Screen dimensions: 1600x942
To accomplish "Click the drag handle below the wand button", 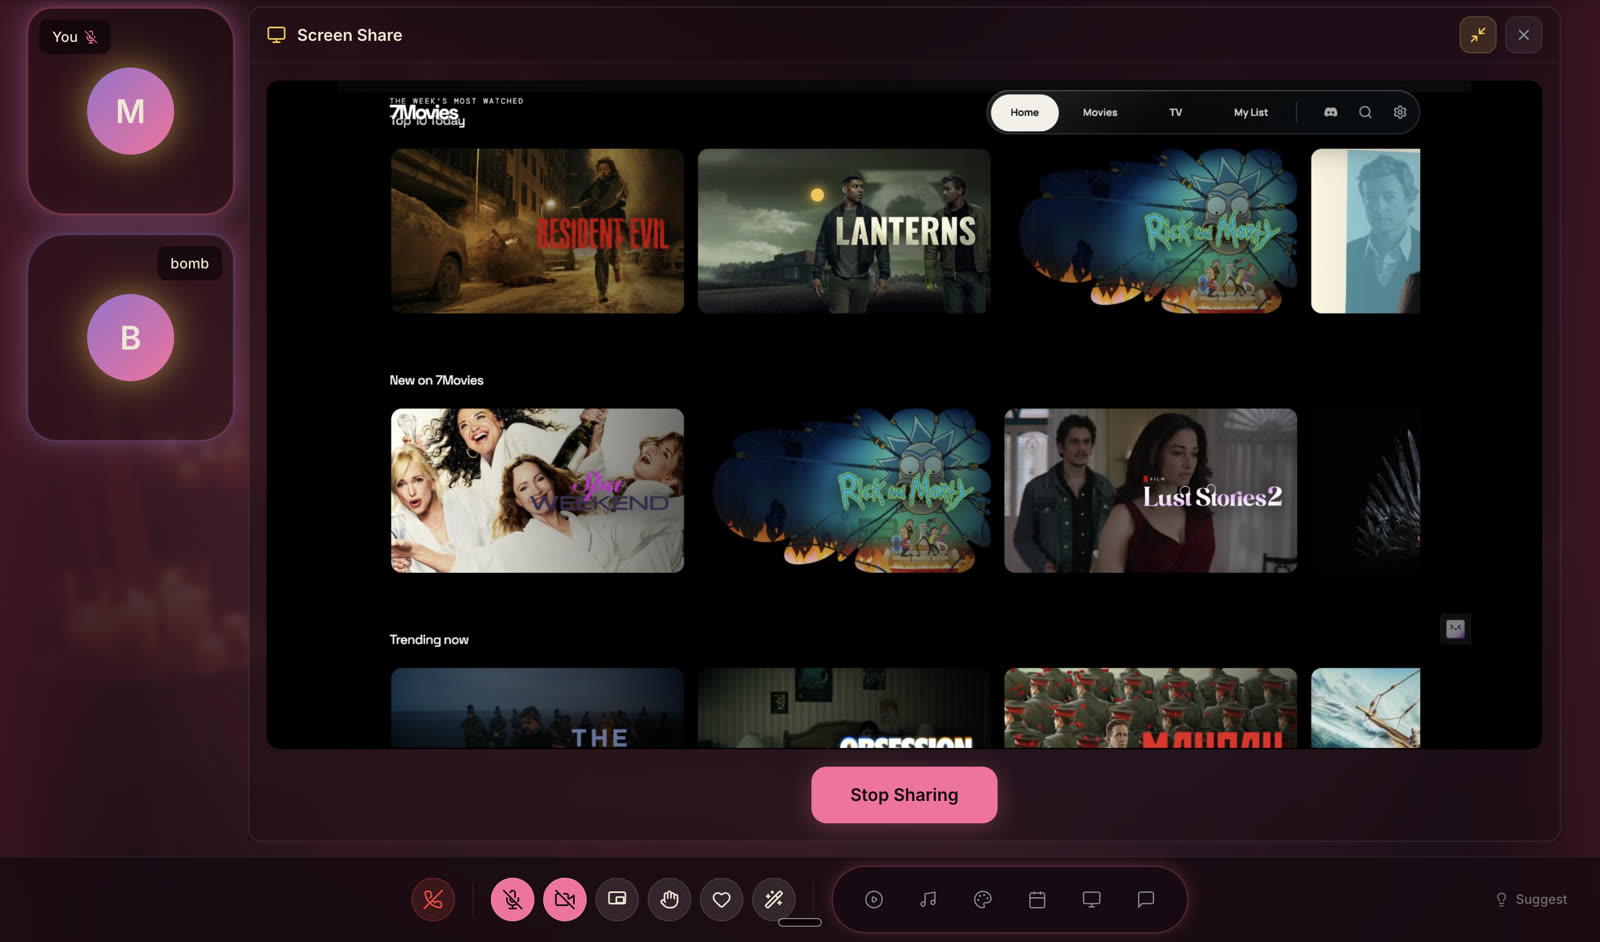I will coord(800,922).
